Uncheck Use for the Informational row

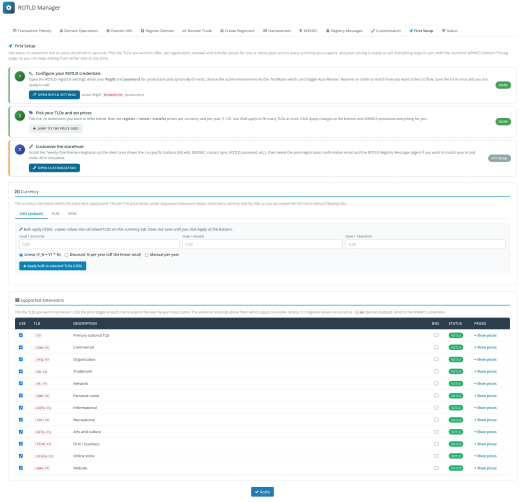(x=21, y=408)
